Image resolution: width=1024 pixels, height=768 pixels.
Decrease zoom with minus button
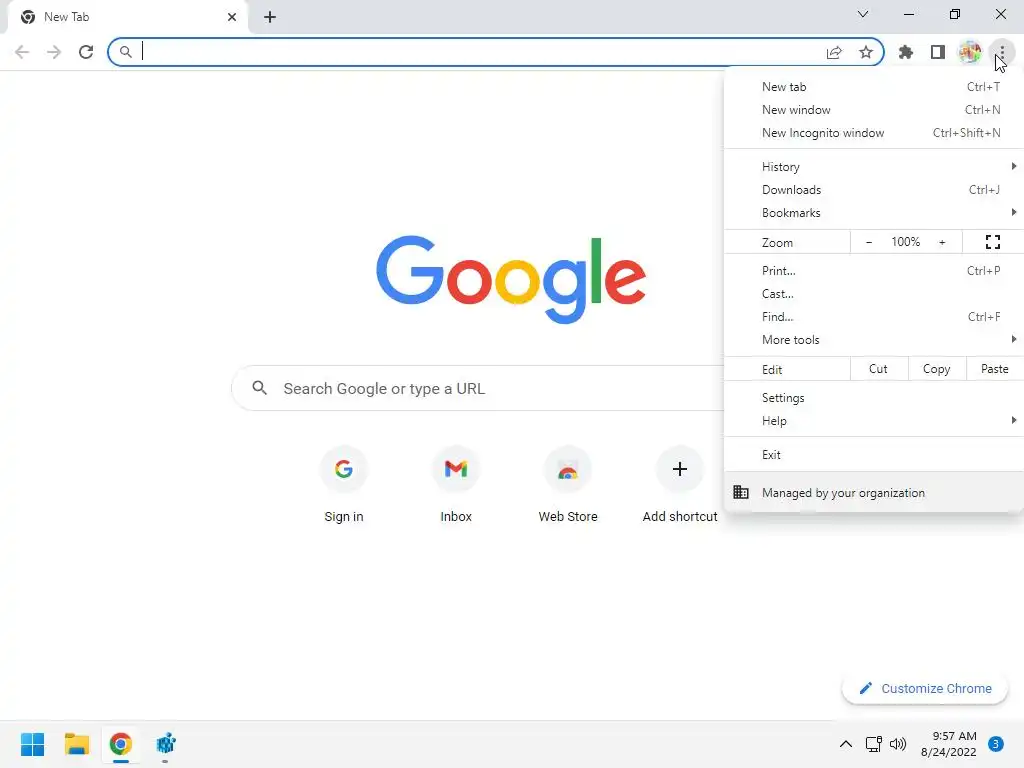(869, 242)
